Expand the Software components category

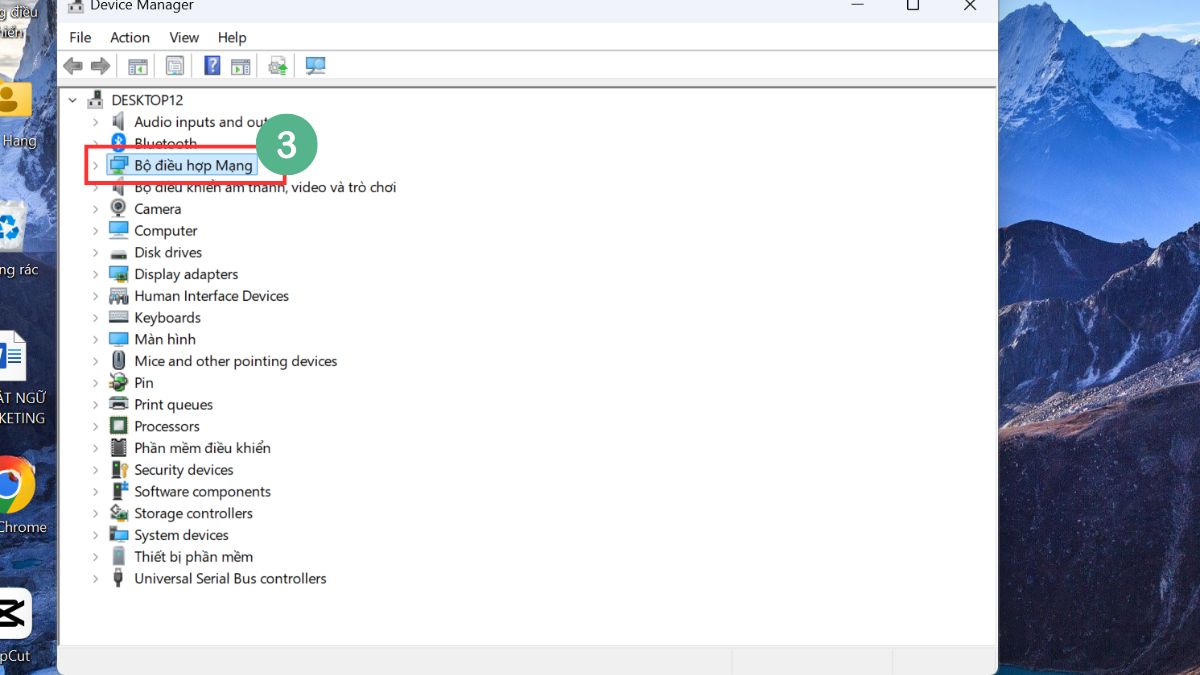click(x=96, y=492)
